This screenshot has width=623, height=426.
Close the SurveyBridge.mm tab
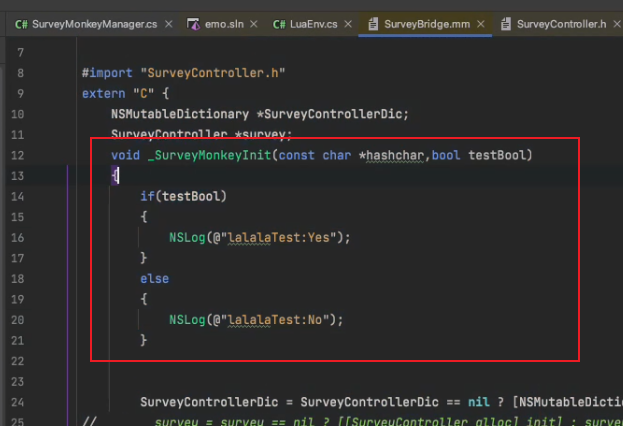tap(481, 24)
